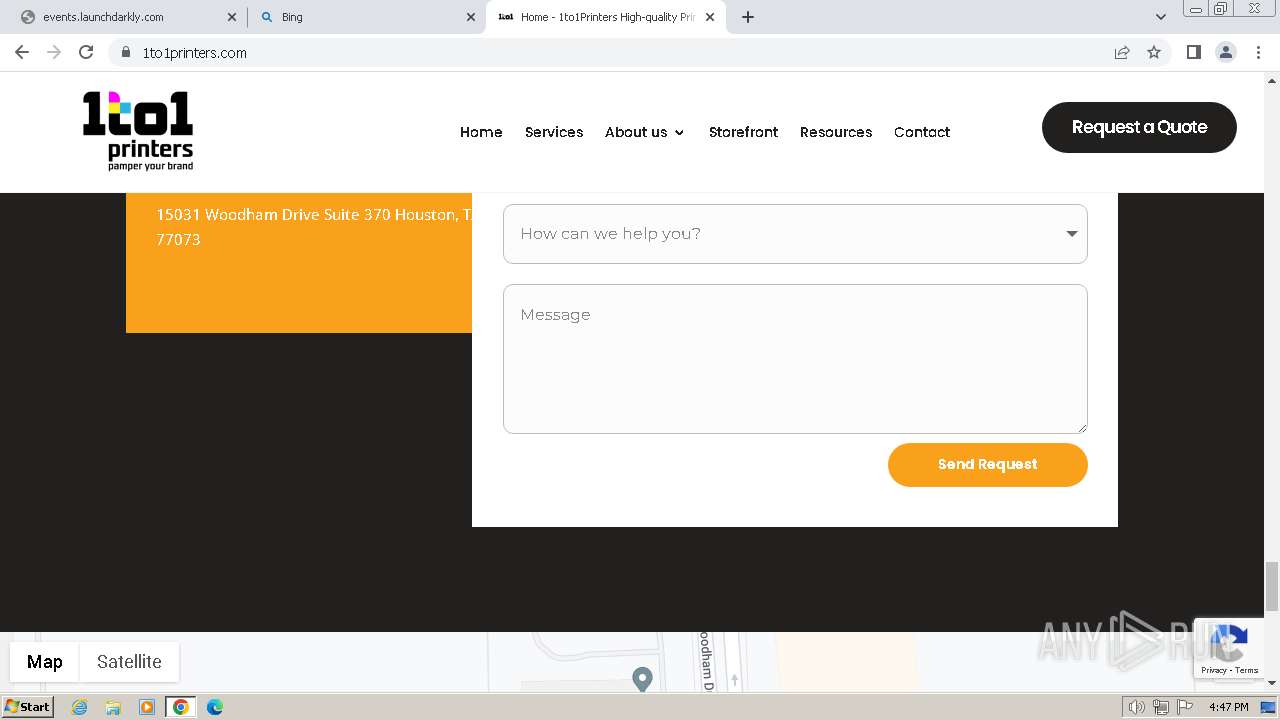Close the 1to1Printers tab
The height and width of the screenshot is (720, 1280).
point(710,17)
